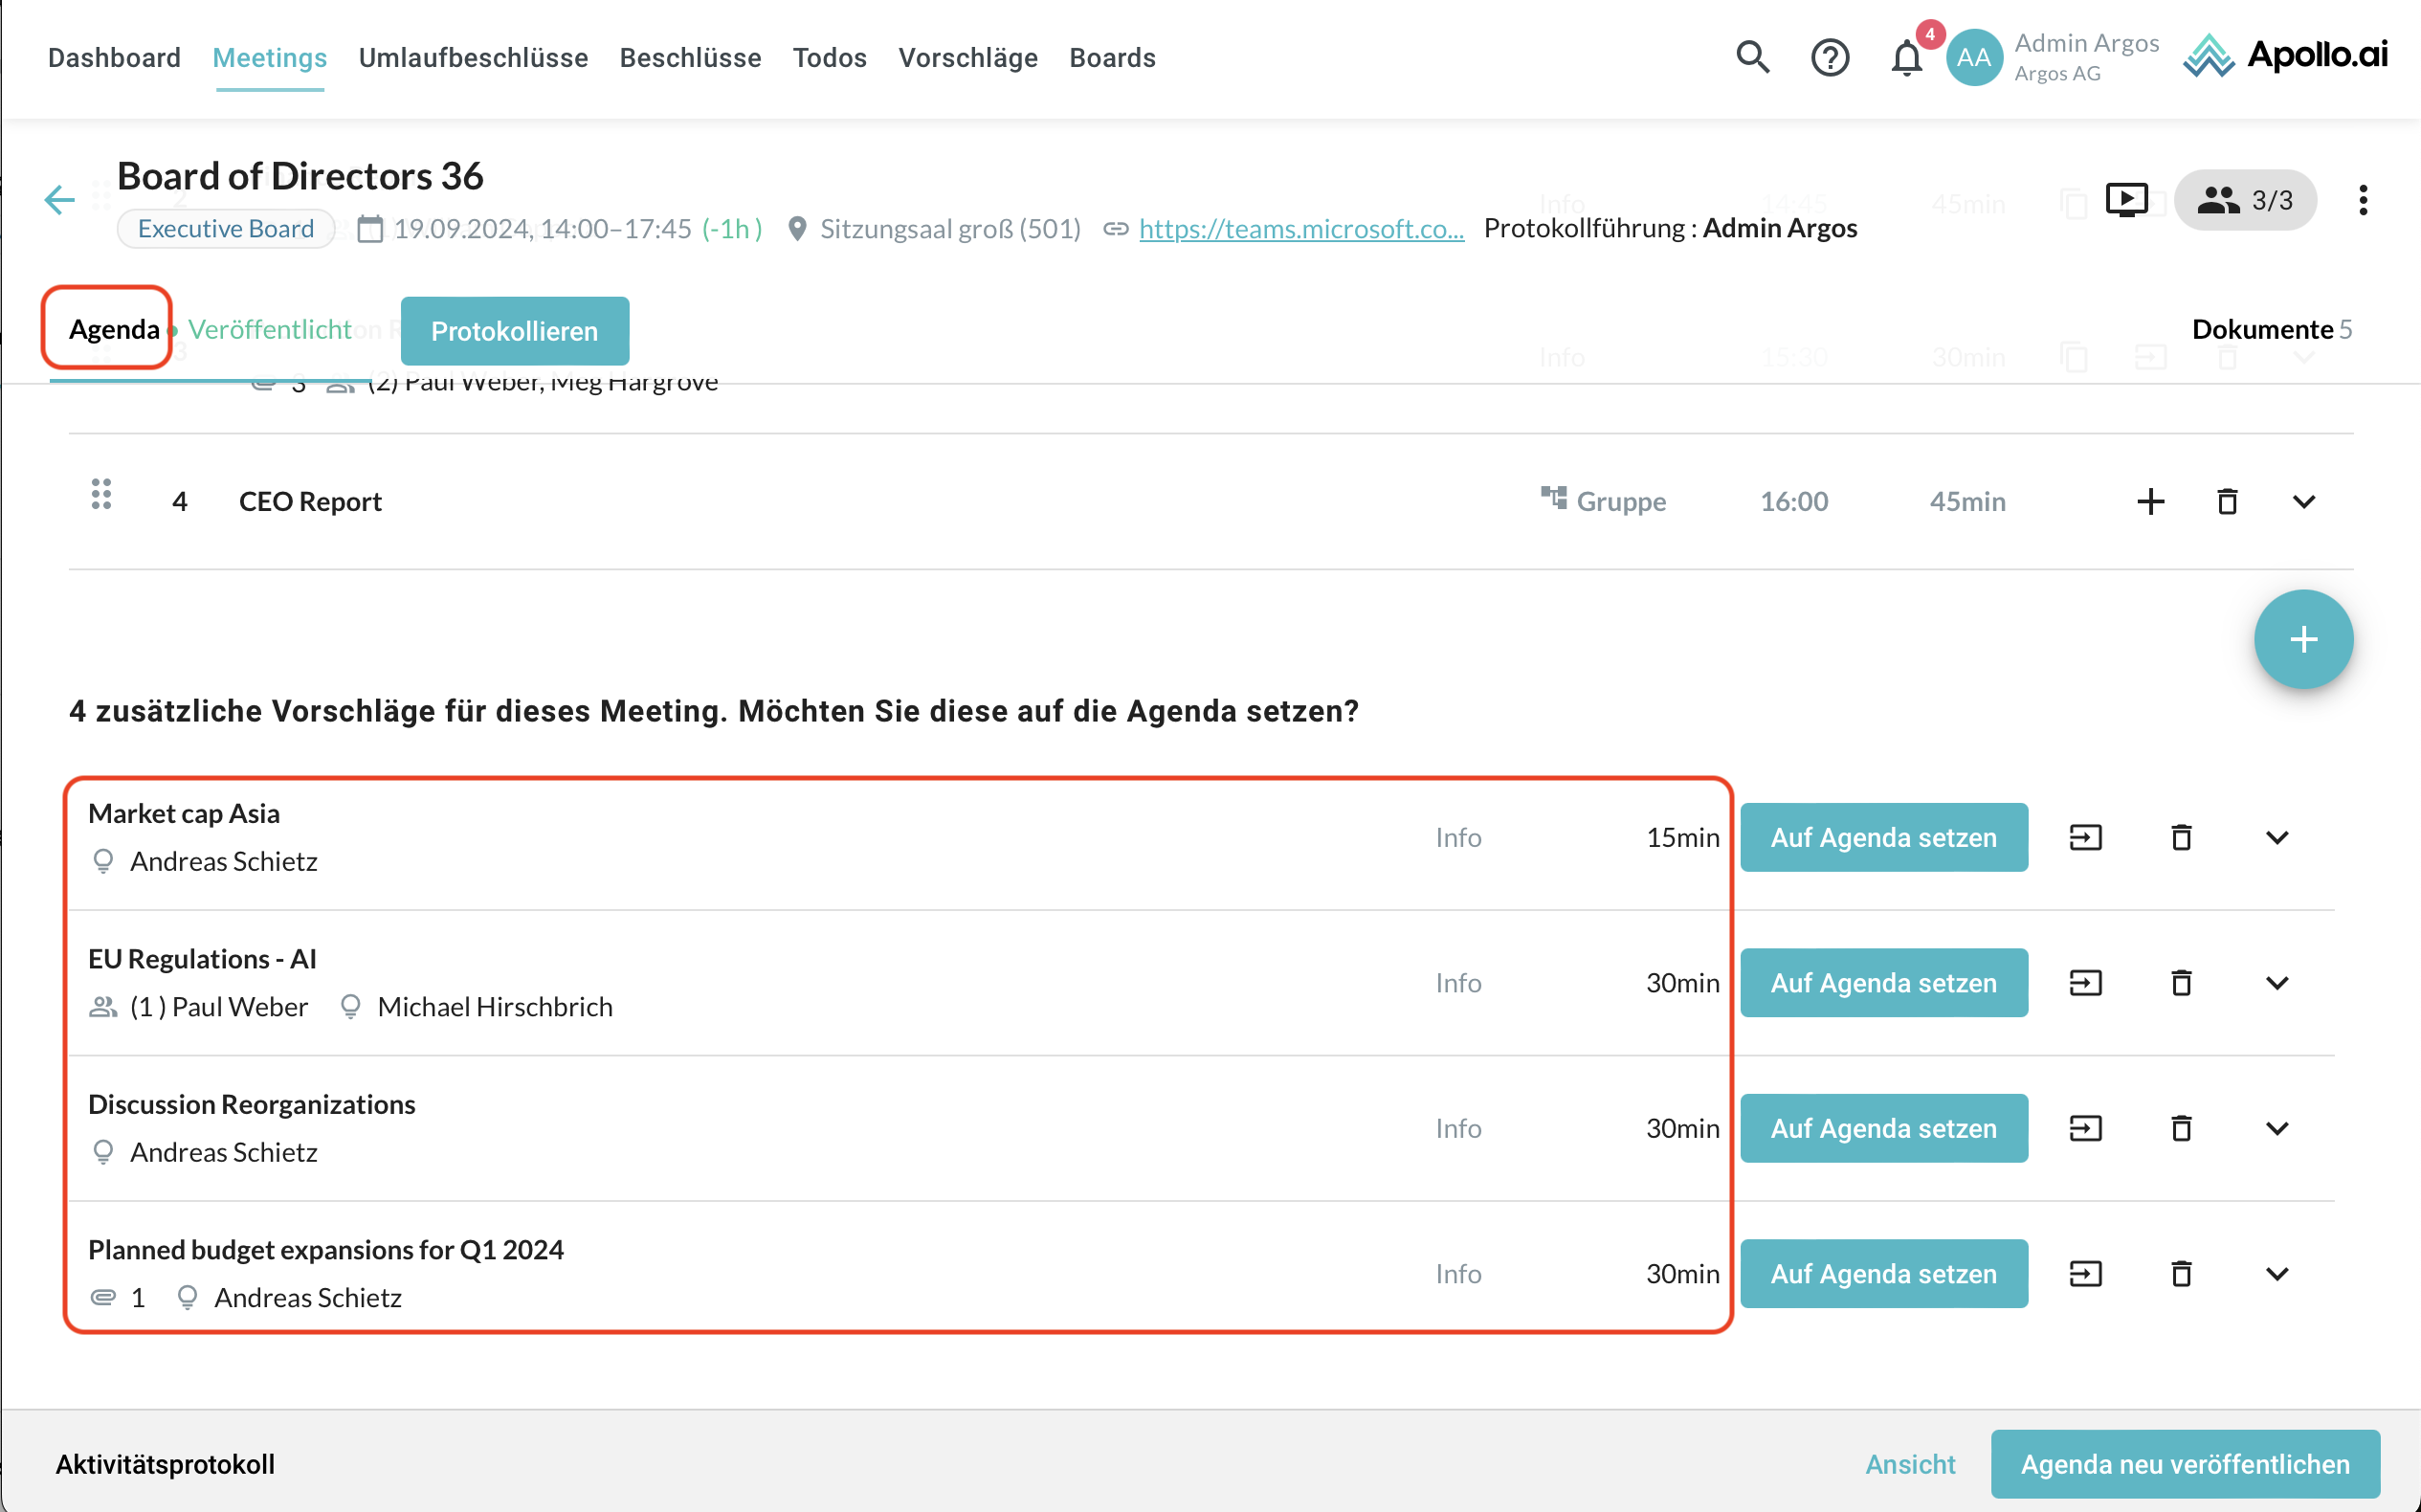Switch to the Umlaufbeschlüsse menu item
The width and height of the screenshot is (2421, 1512).
[x=473, y=58]
